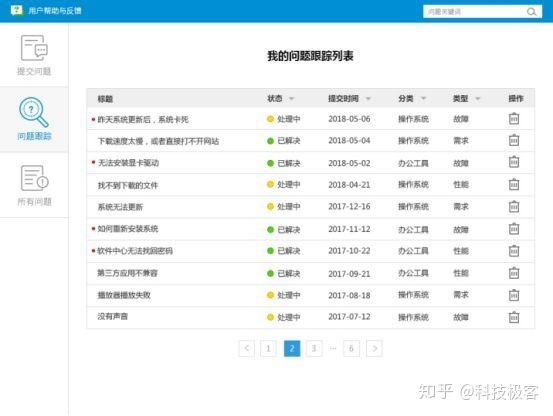
Task: Expand the 提交时间 column sort dropdown
Action: [368, 98]
